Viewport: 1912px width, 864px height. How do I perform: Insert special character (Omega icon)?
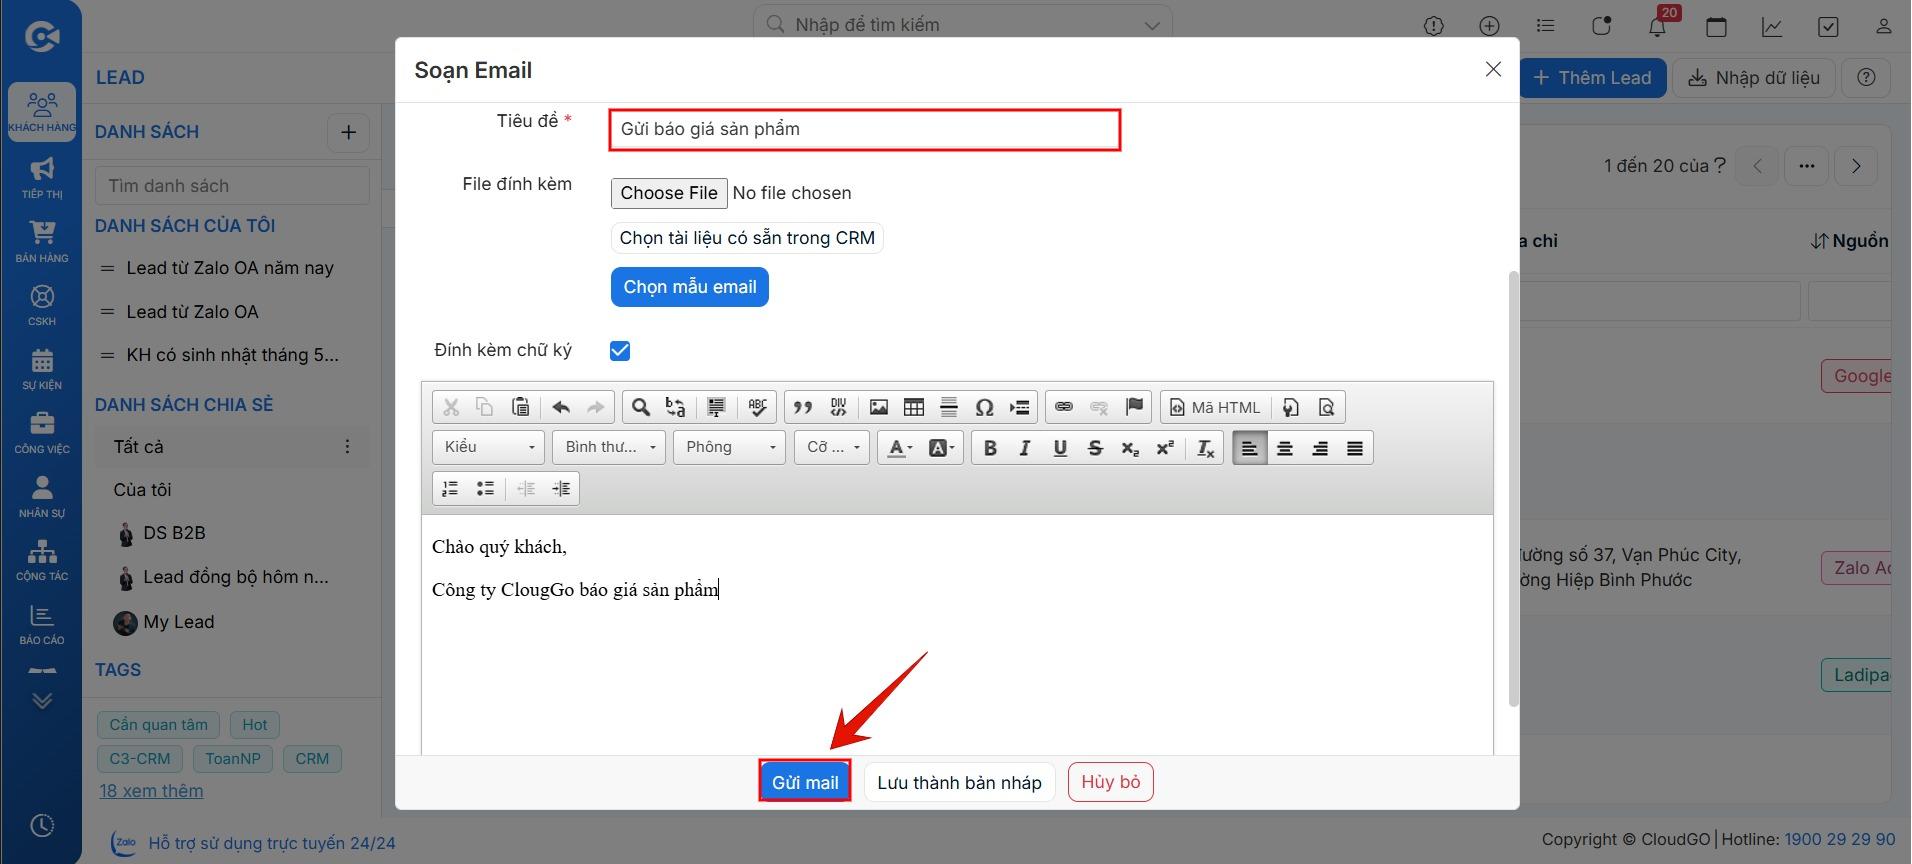(x=984, y=407)
